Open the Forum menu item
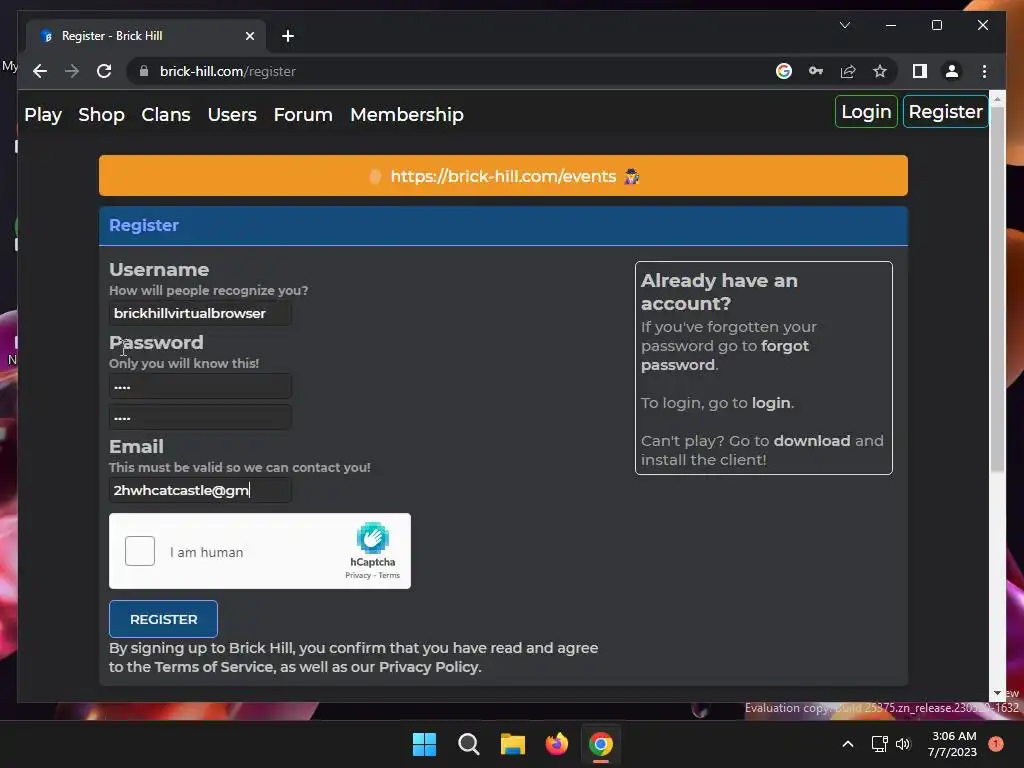 coord(303,115)
